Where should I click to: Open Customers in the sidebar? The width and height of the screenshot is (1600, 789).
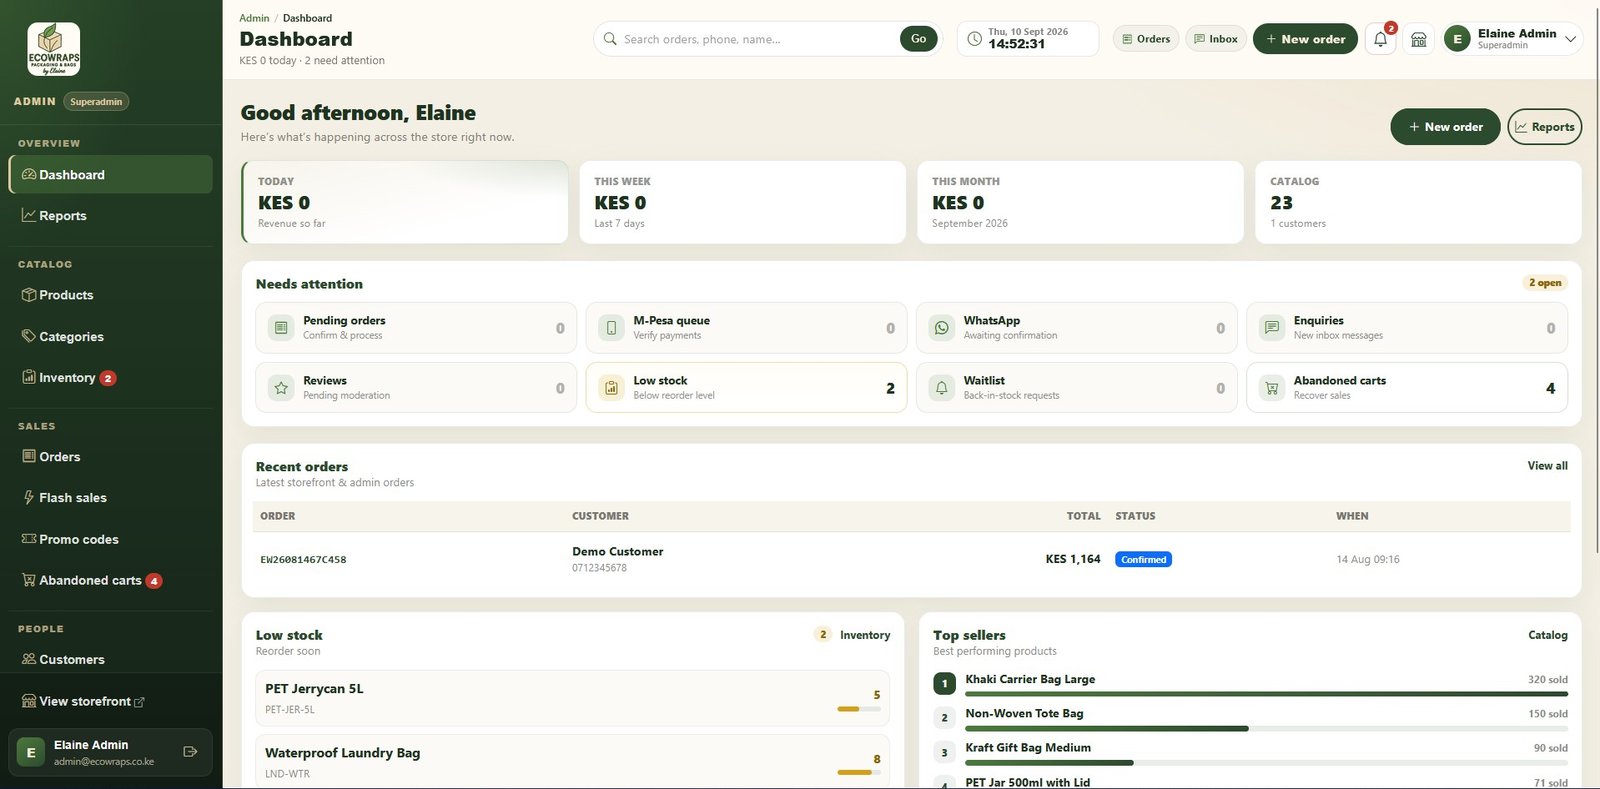(x=110, y=660)
